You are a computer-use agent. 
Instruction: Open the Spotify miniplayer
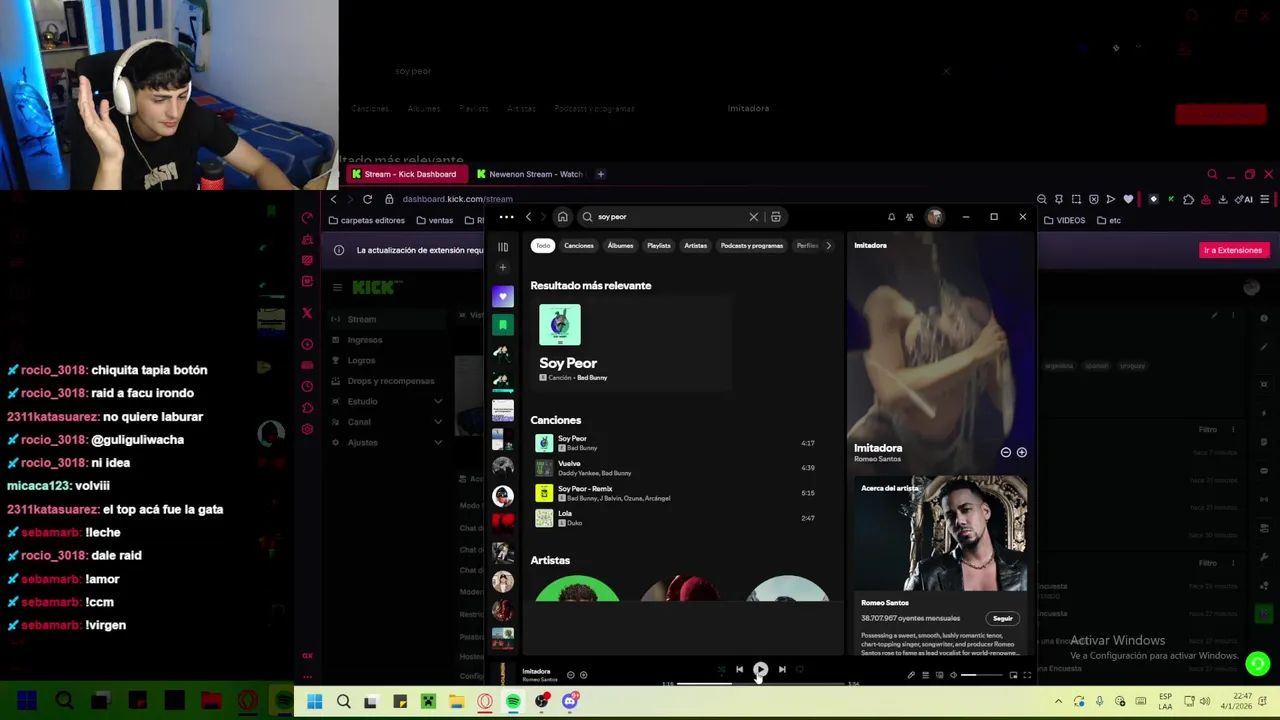1013,675
